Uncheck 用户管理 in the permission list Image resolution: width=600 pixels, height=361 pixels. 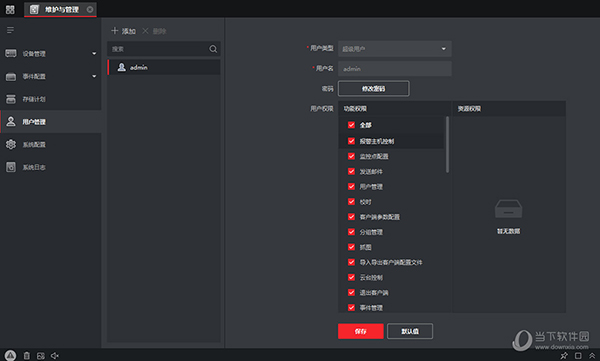click(x=351, y=186)
